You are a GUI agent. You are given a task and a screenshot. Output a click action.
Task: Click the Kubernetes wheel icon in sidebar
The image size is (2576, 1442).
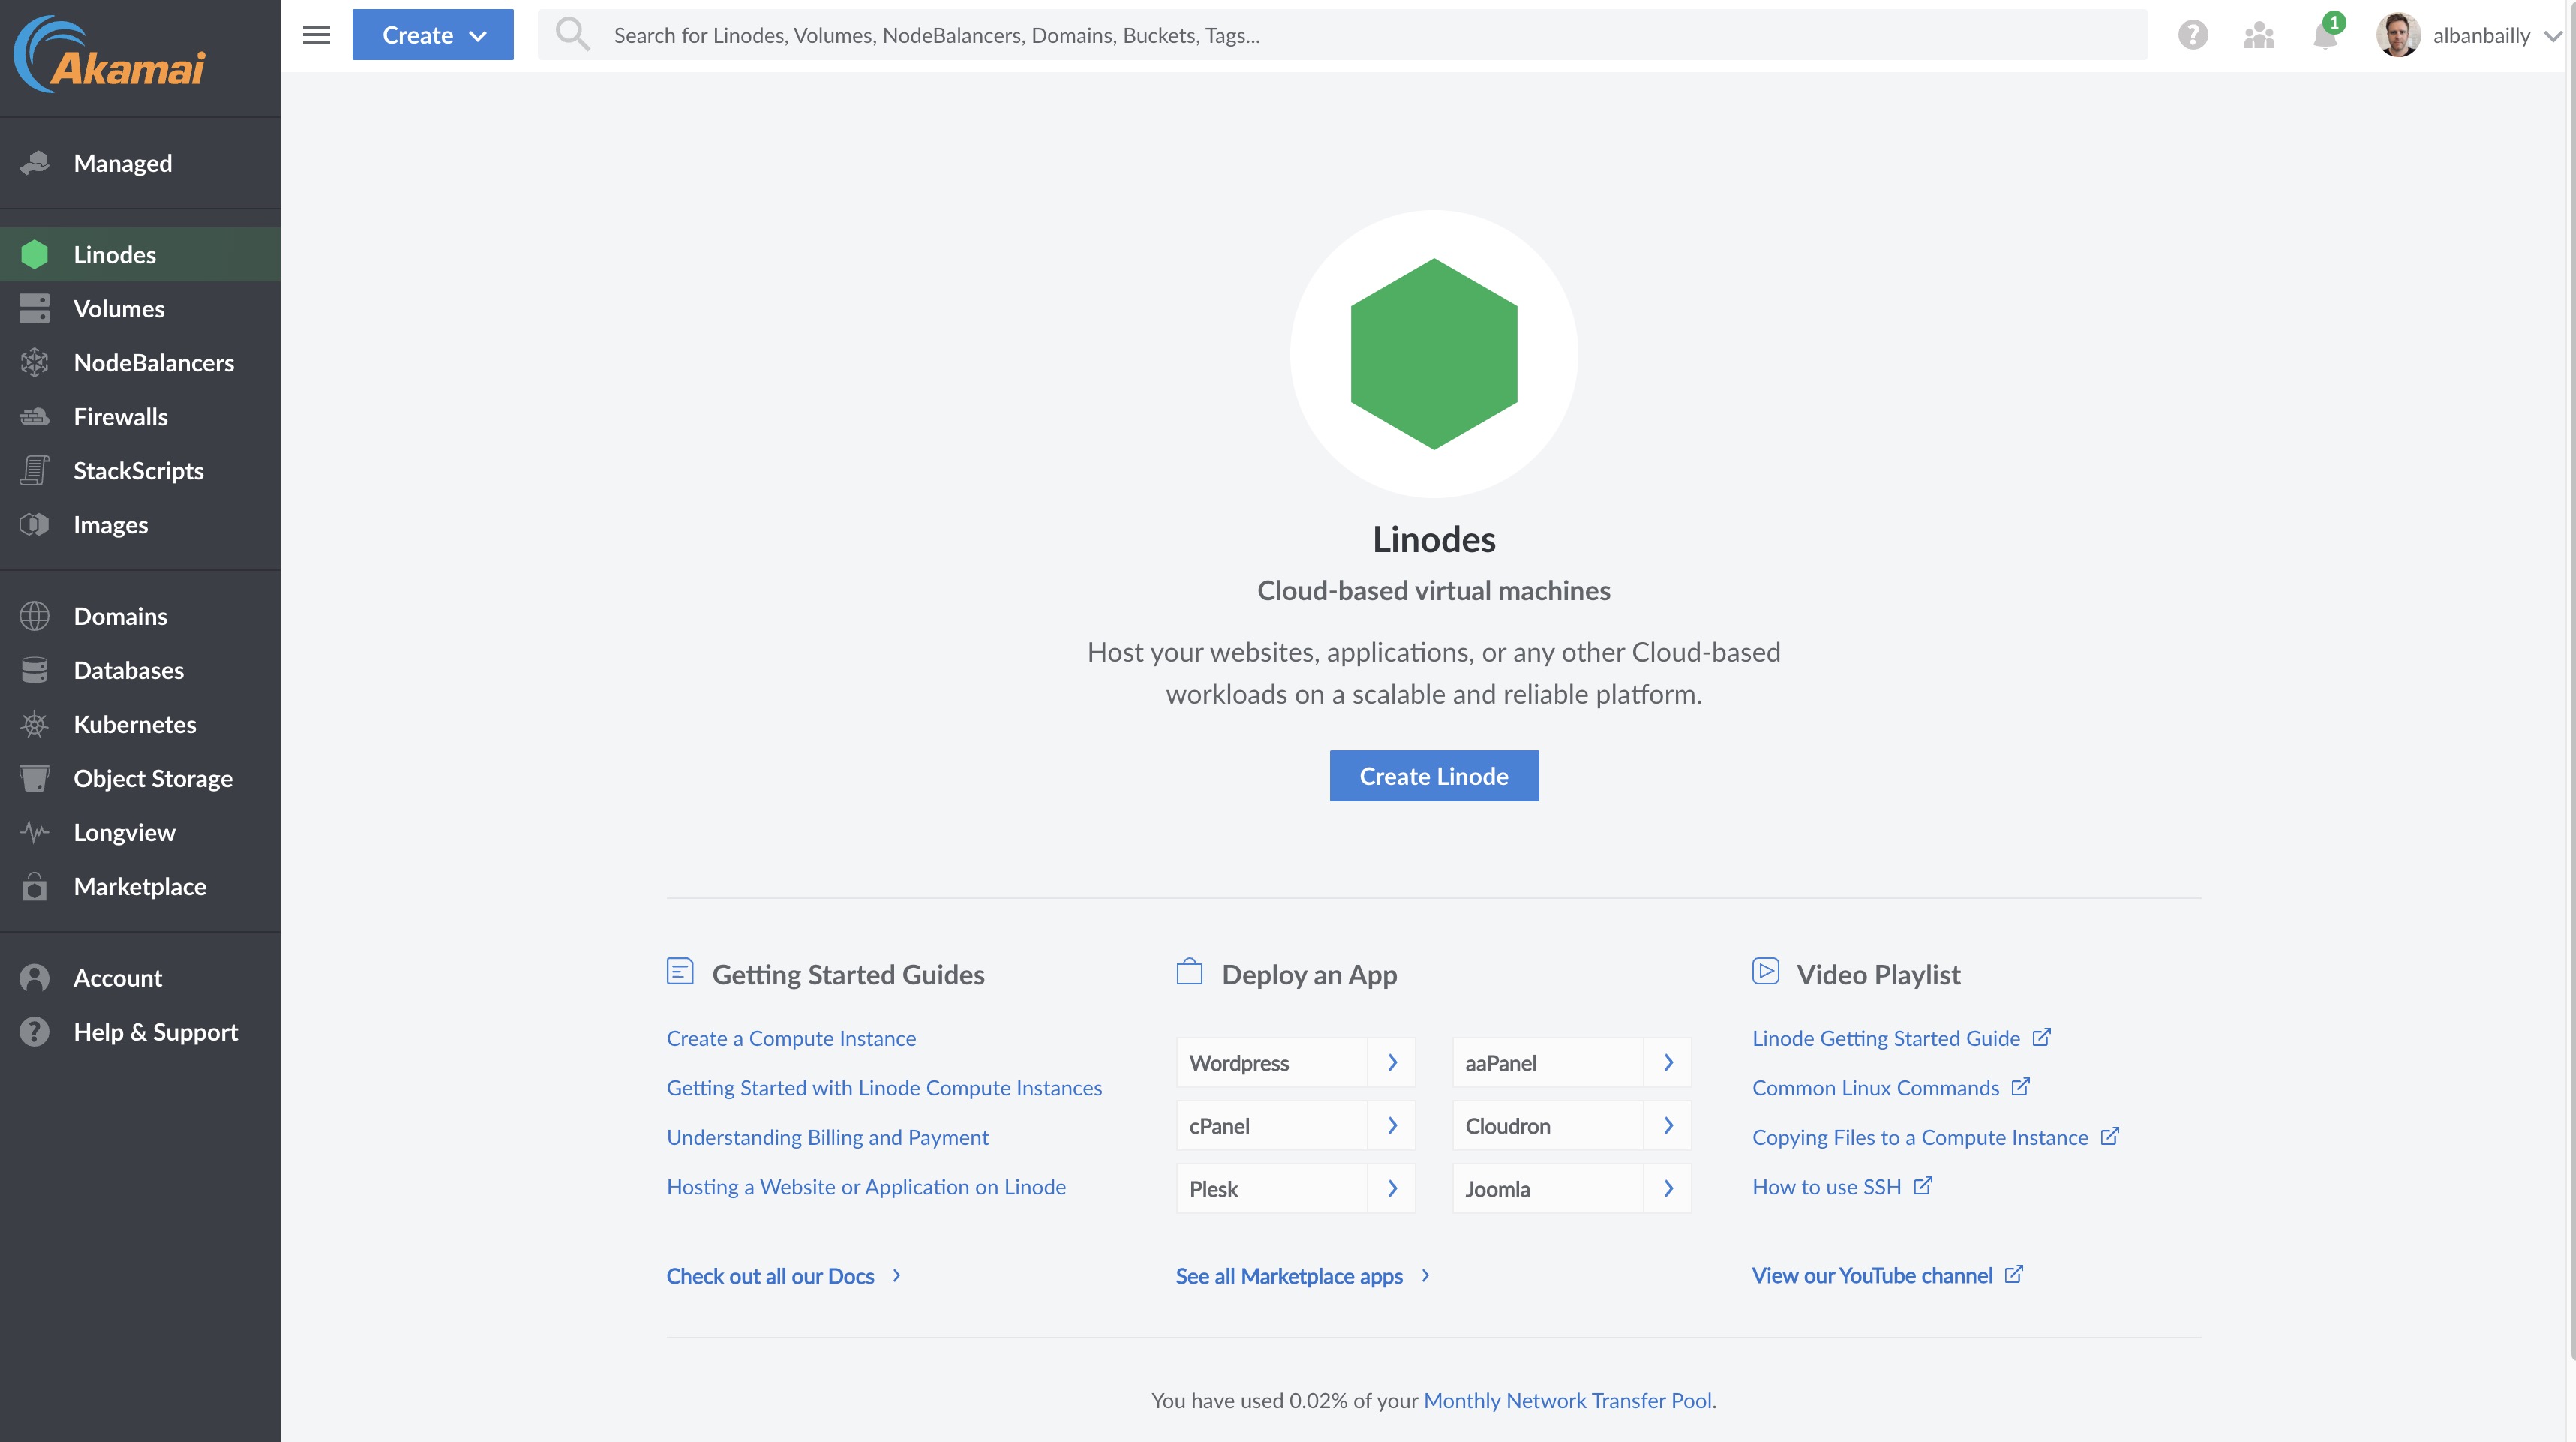[x=34, y=724]
